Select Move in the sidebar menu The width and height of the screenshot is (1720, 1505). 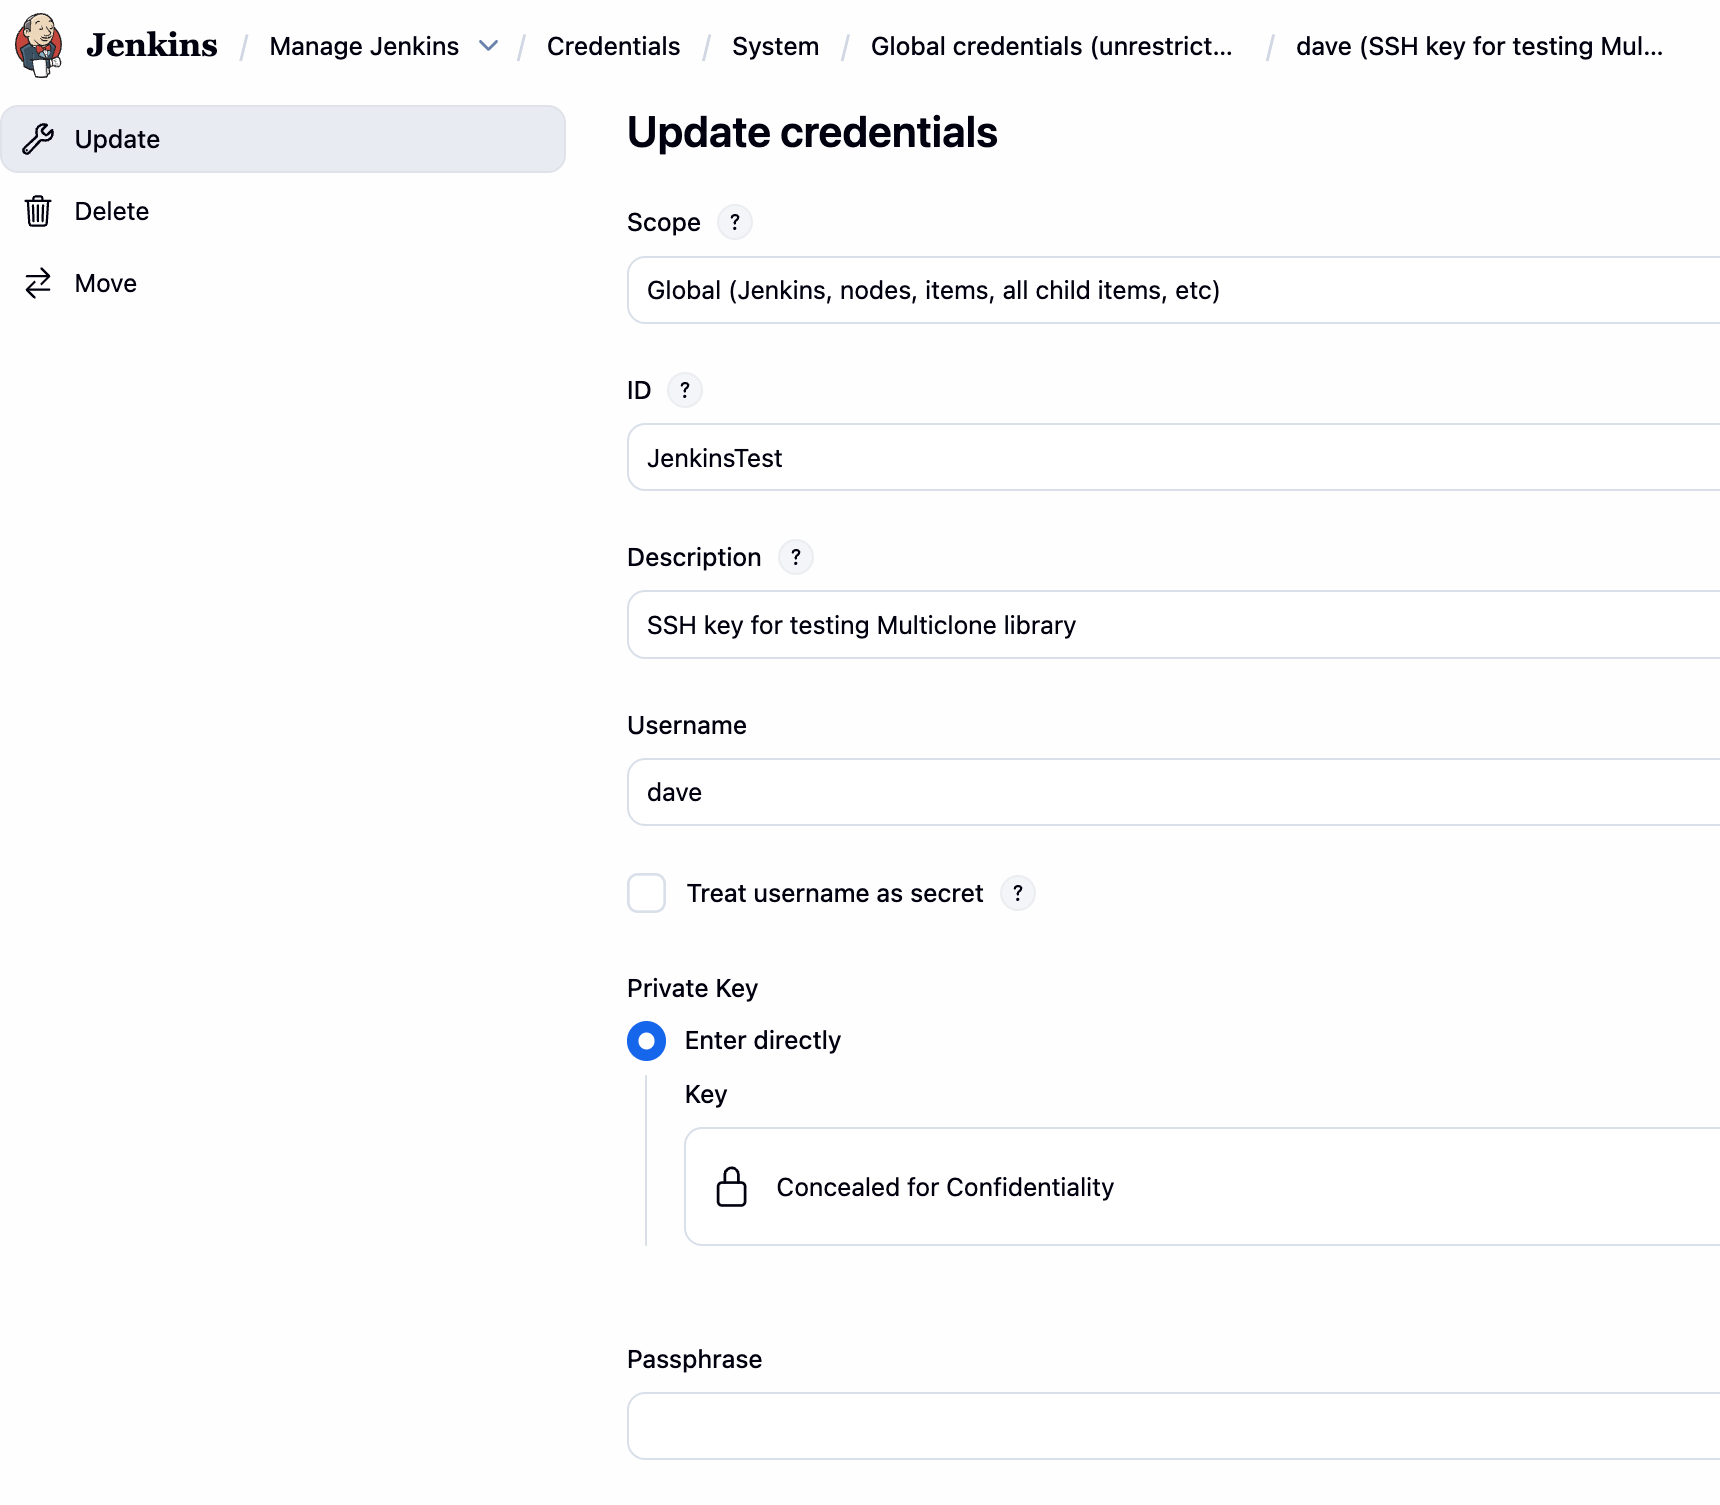106,283
